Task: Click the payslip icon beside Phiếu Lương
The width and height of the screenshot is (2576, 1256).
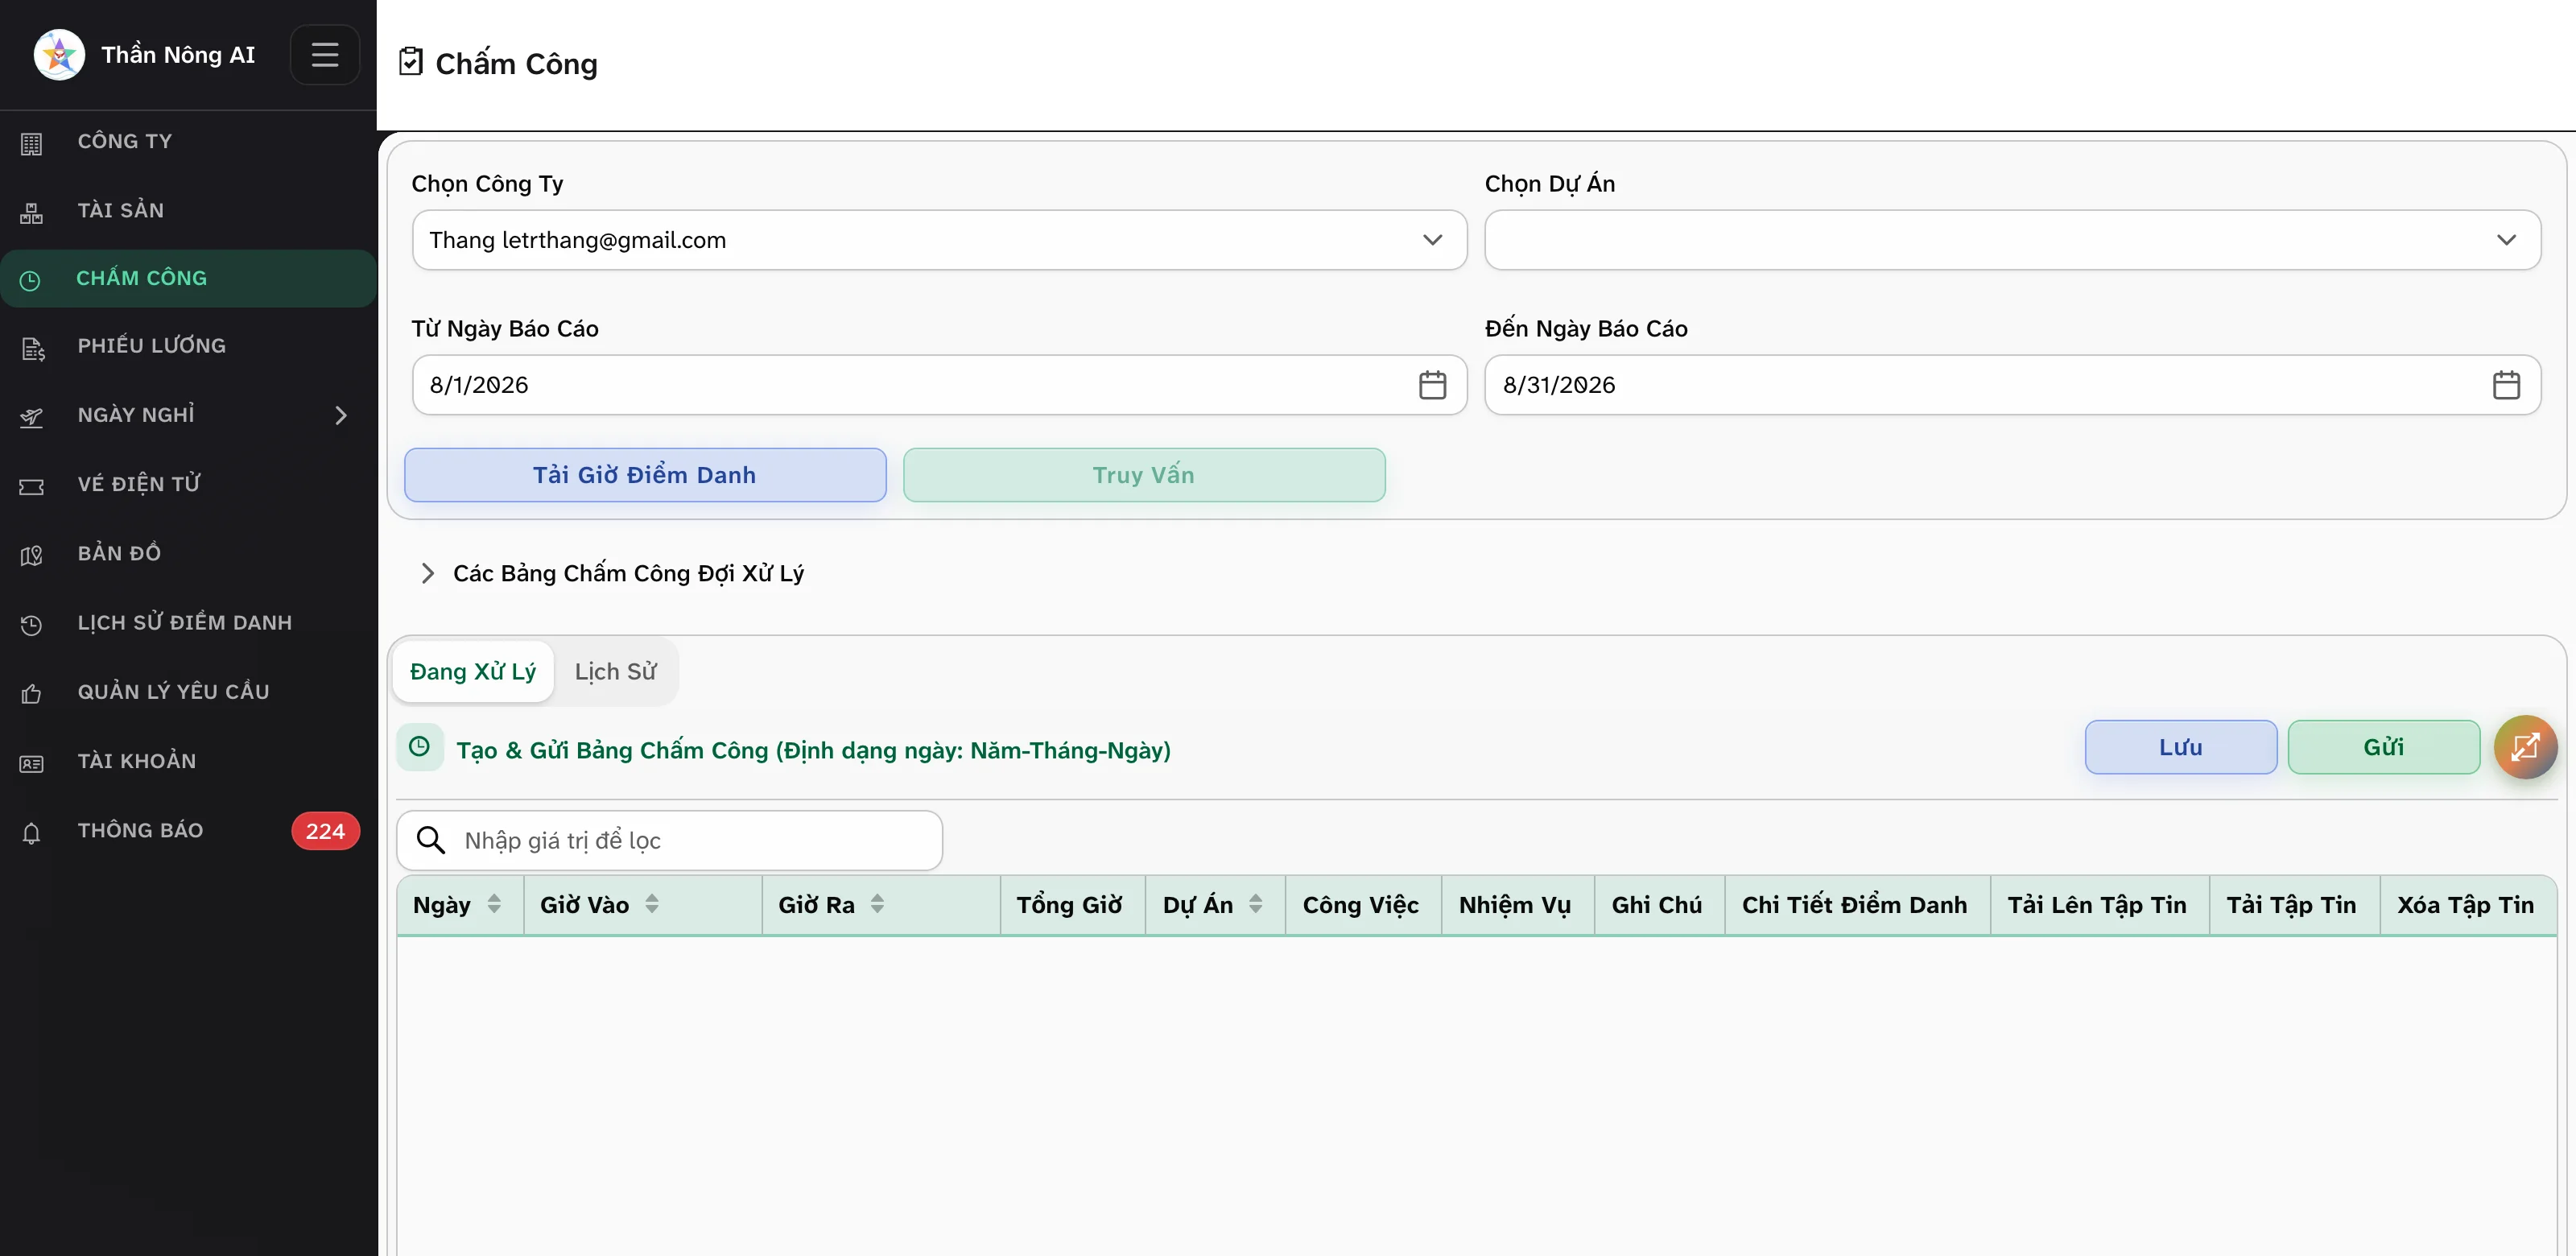Action: pos(32,348)
